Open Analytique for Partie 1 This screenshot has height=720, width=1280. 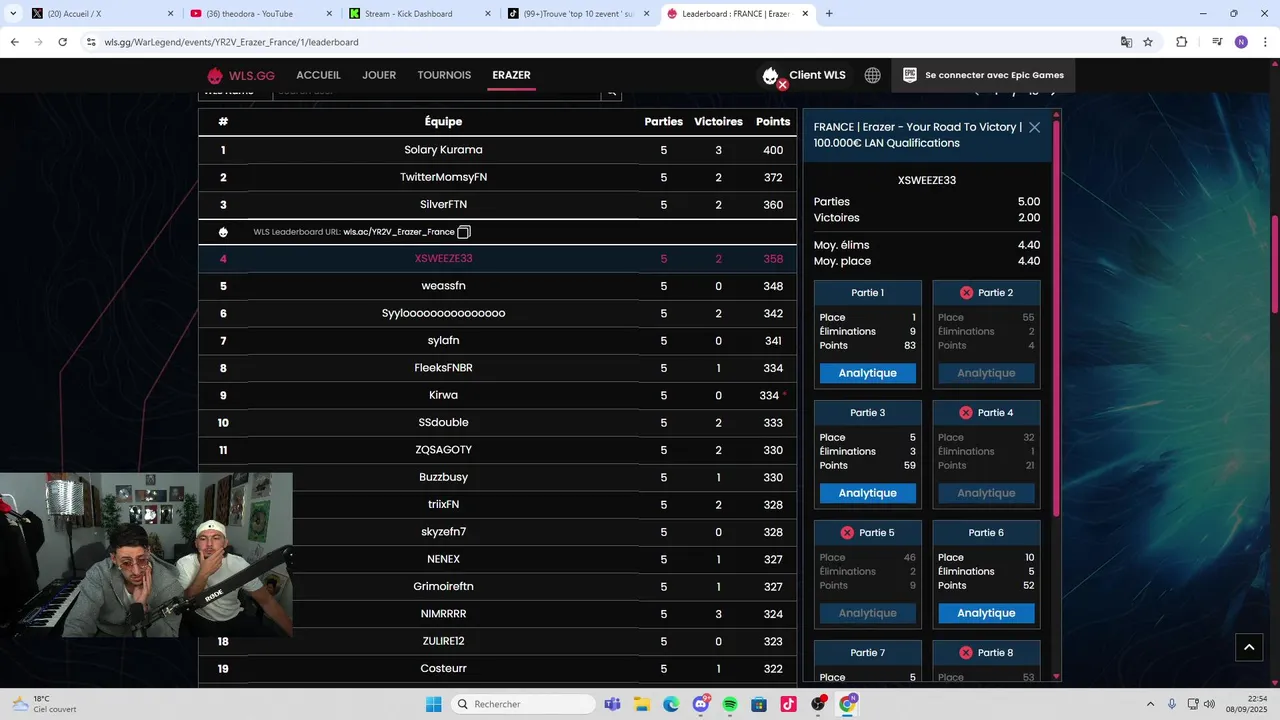tap(867, 373)
